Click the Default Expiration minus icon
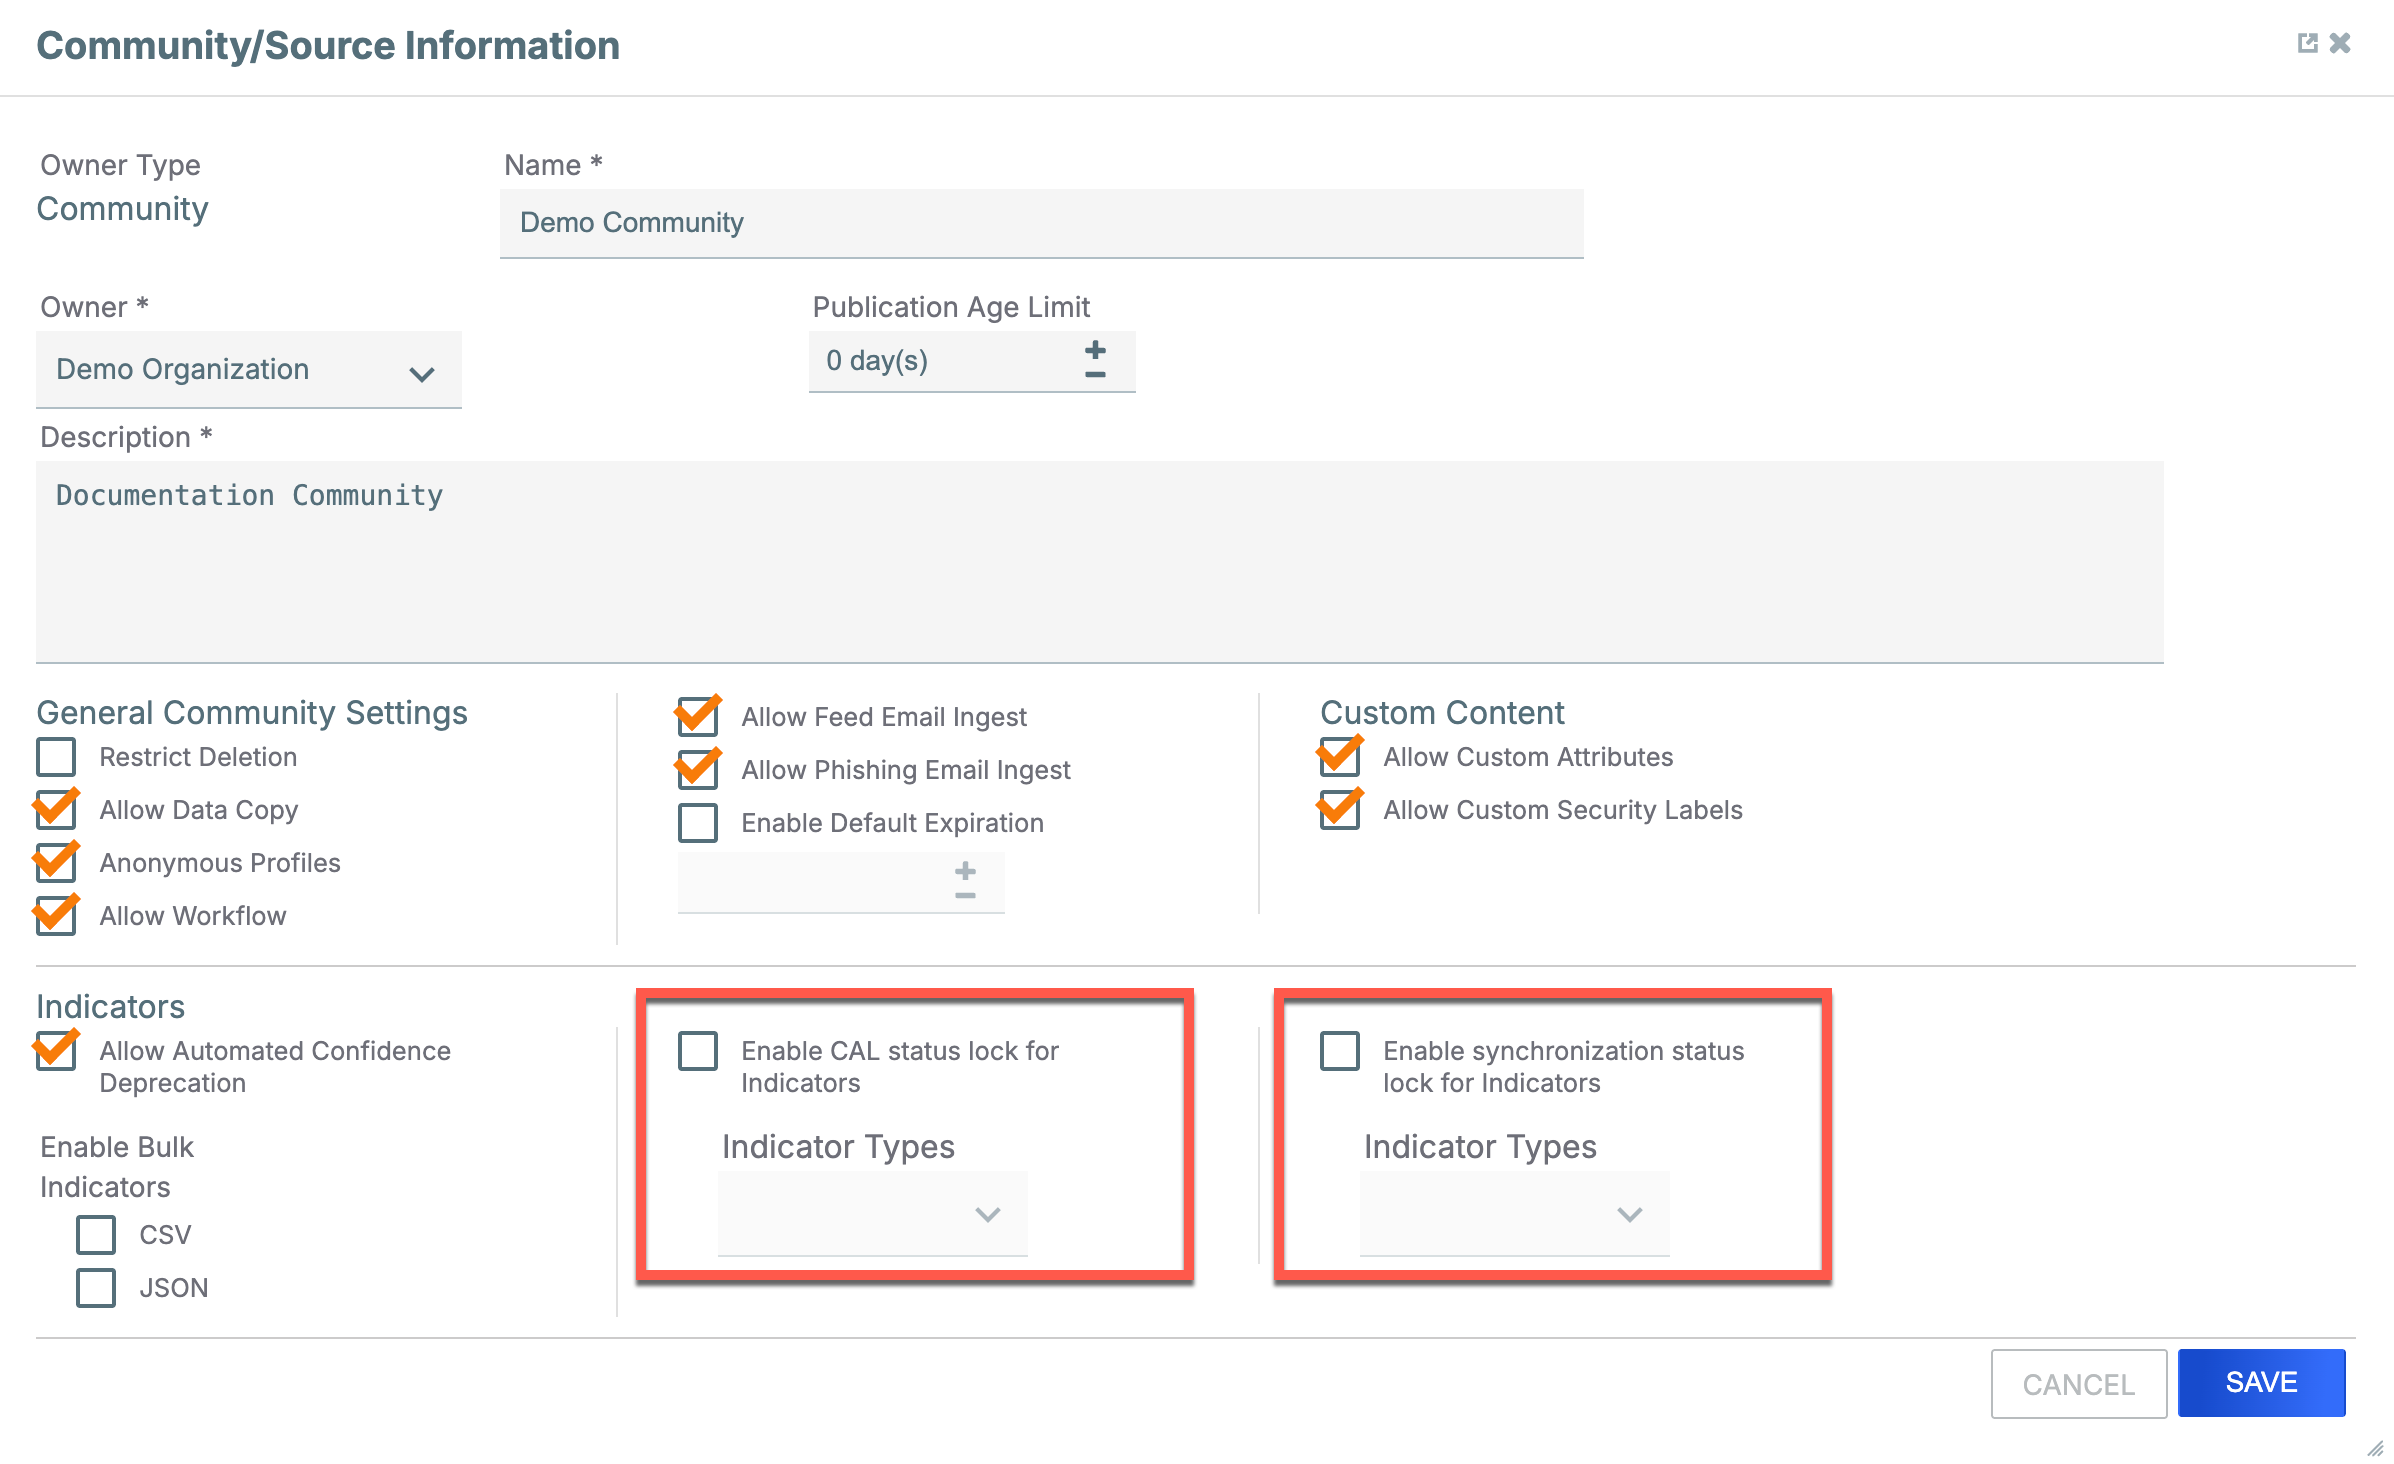This screenshot has height=1464, width=2394. point(965,895)
